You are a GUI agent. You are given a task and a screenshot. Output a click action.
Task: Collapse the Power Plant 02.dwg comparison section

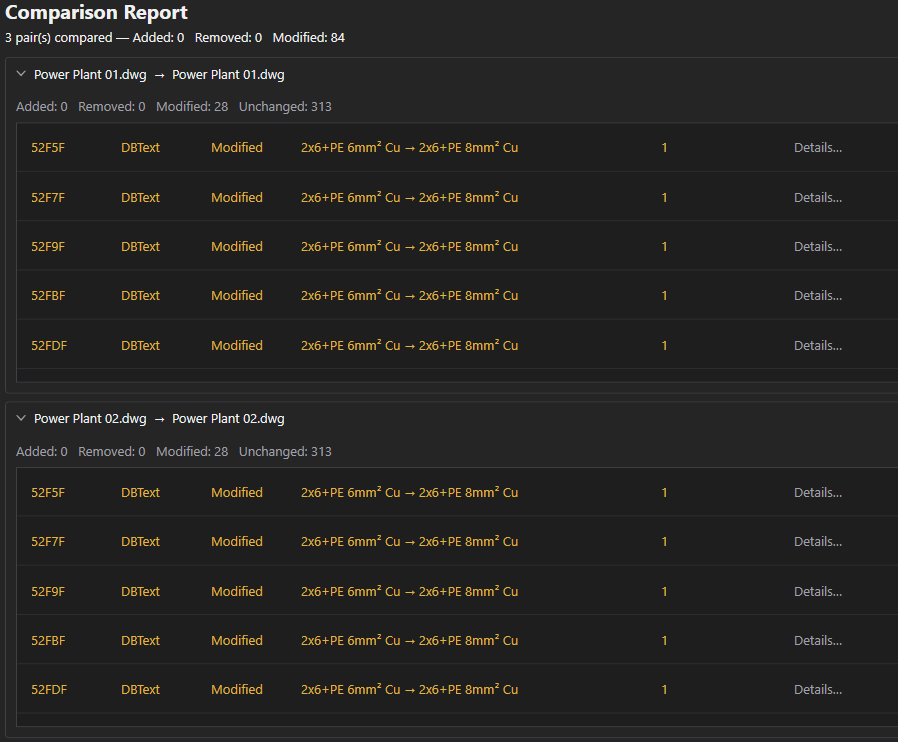(x=21, y=419)
